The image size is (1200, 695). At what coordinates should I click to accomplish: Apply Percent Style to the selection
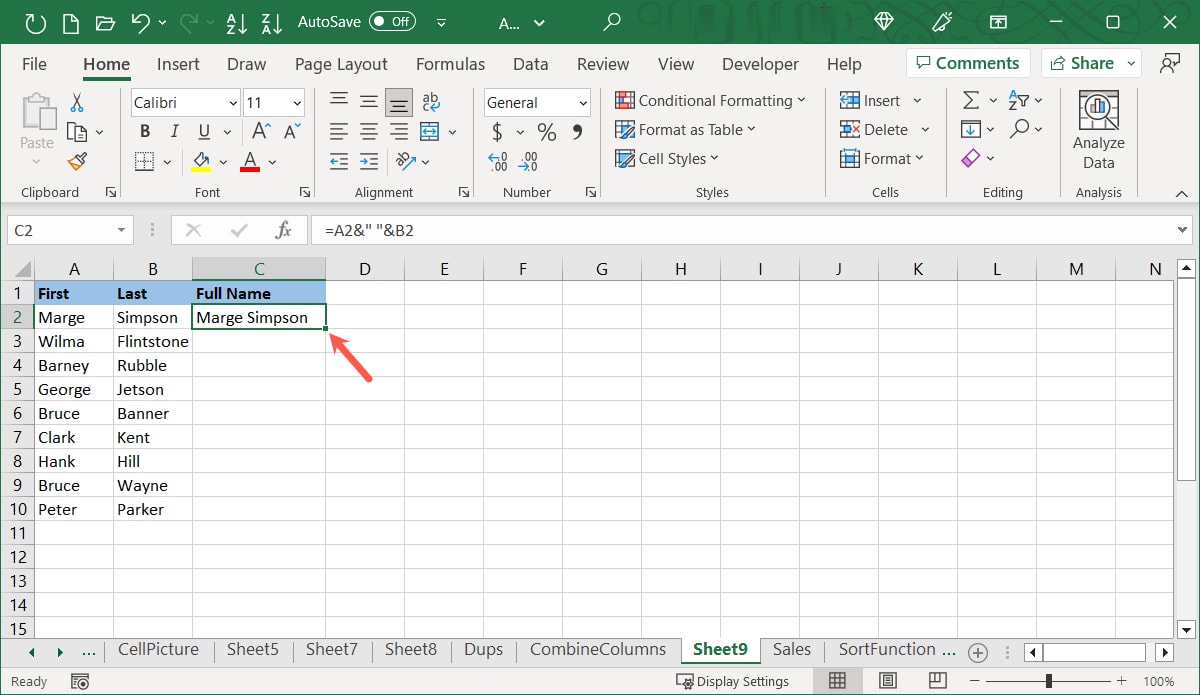point(545,131)
